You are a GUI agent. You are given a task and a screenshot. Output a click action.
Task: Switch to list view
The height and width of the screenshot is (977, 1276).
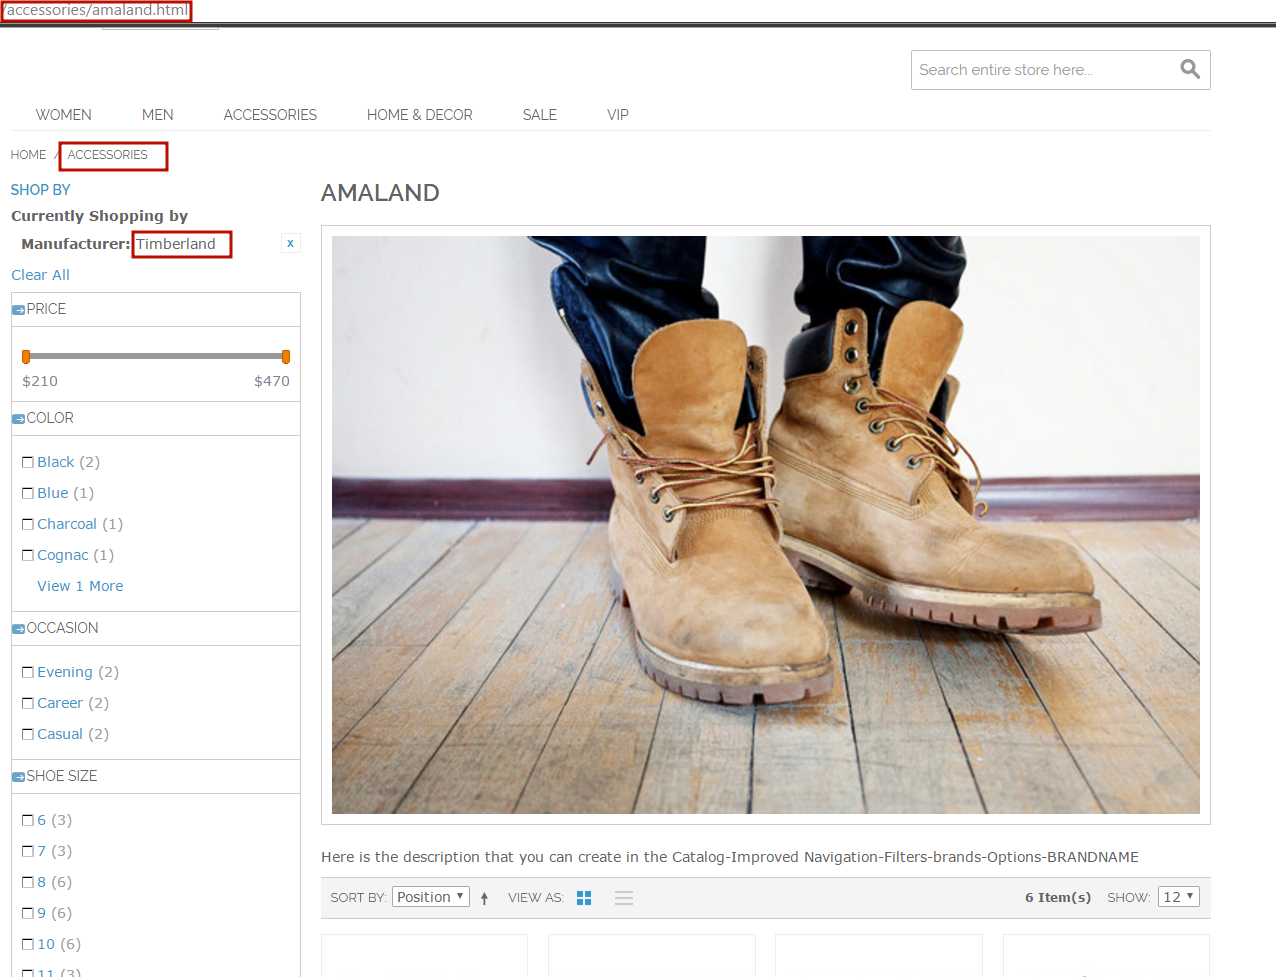[624, 898]
